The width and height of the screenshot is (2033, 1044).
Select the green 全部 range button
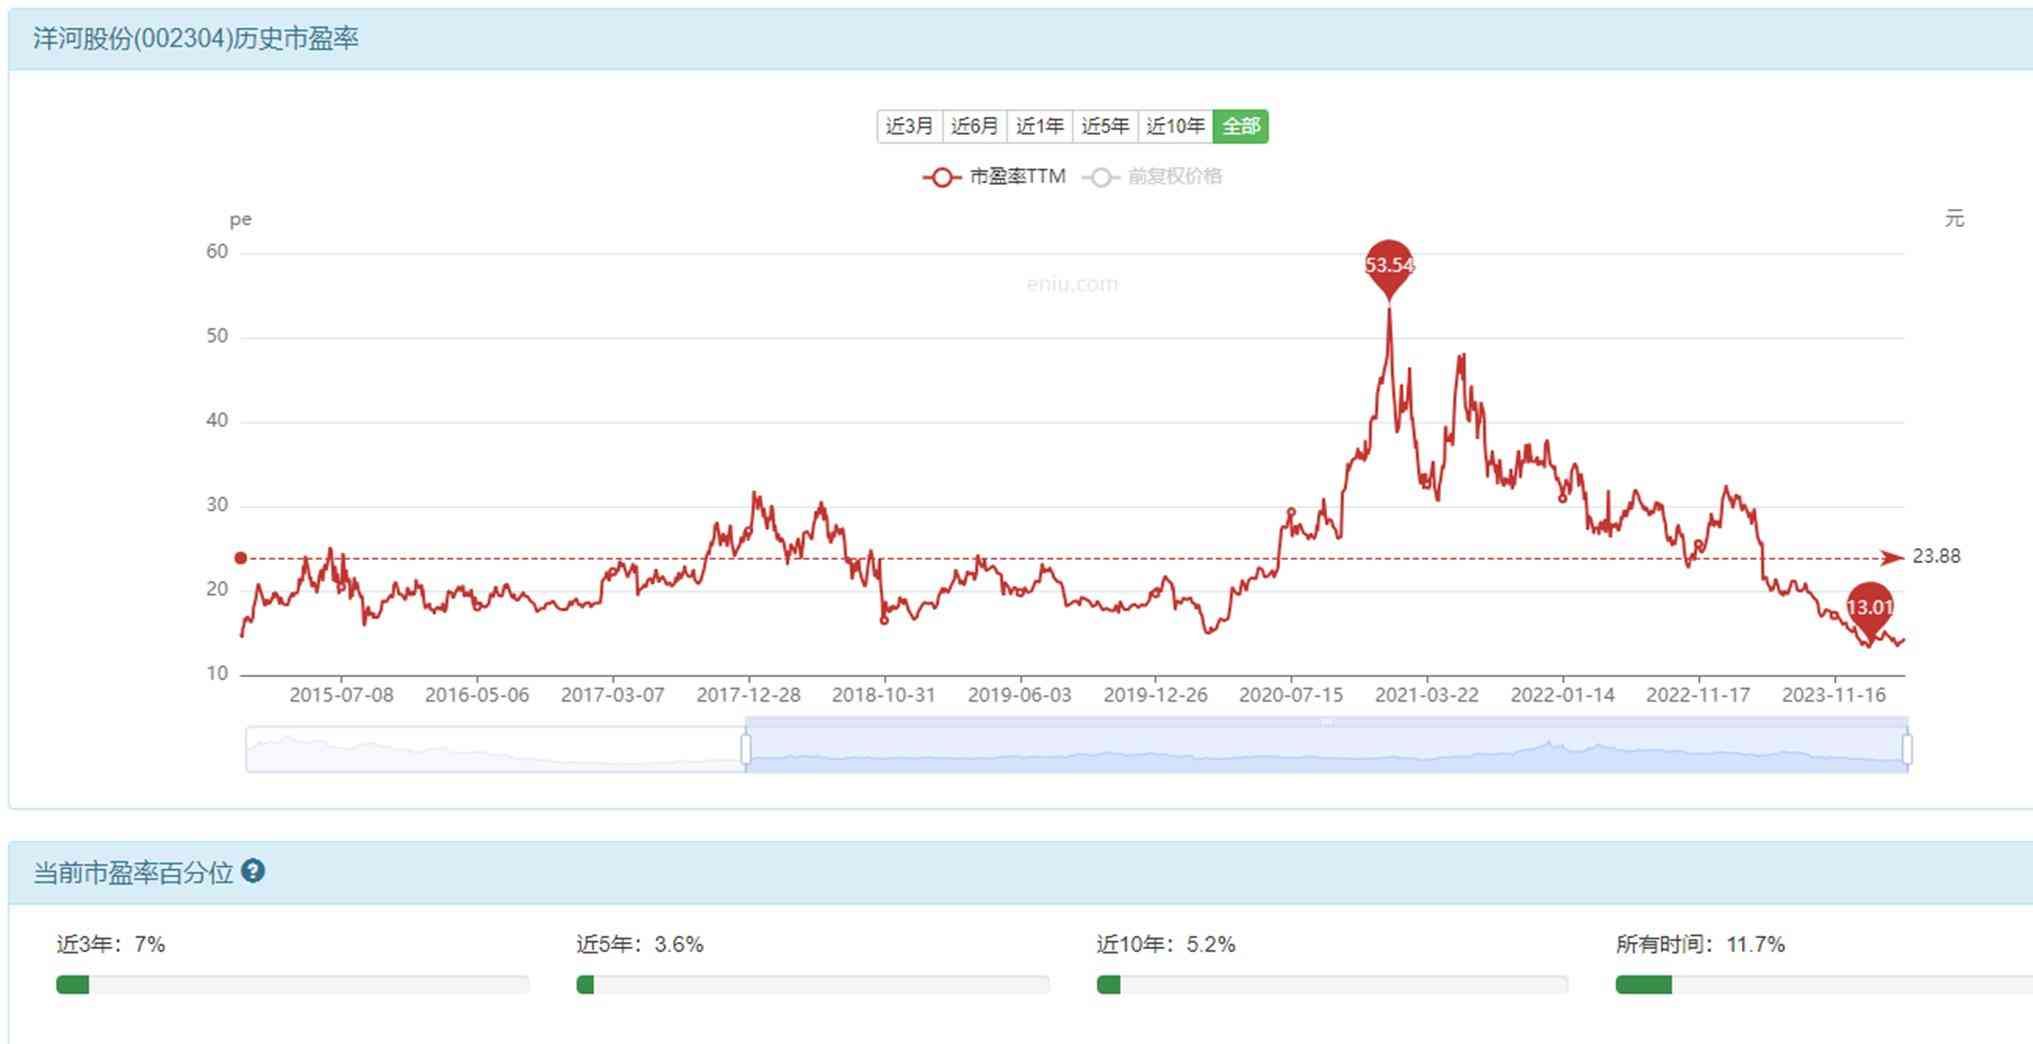click(x=1240, y=126)
